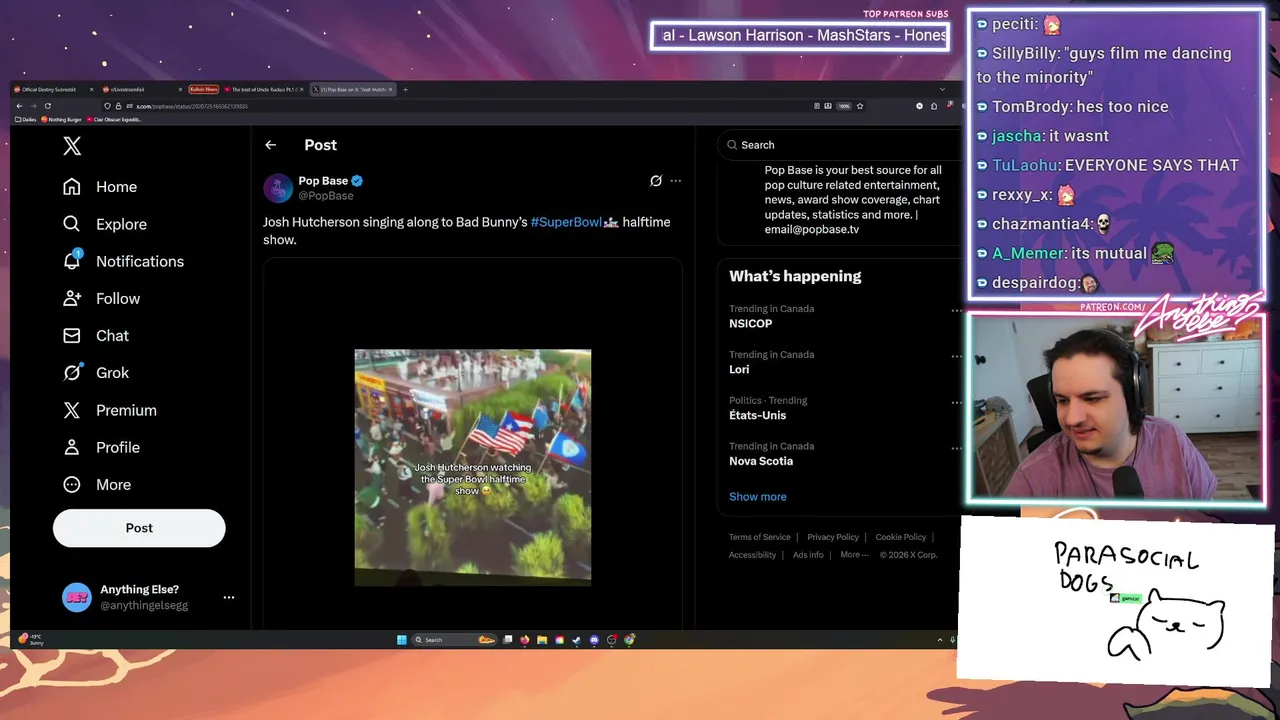Click Show more under What's happening
This screenshot has height=720, width=1280.
758,497
